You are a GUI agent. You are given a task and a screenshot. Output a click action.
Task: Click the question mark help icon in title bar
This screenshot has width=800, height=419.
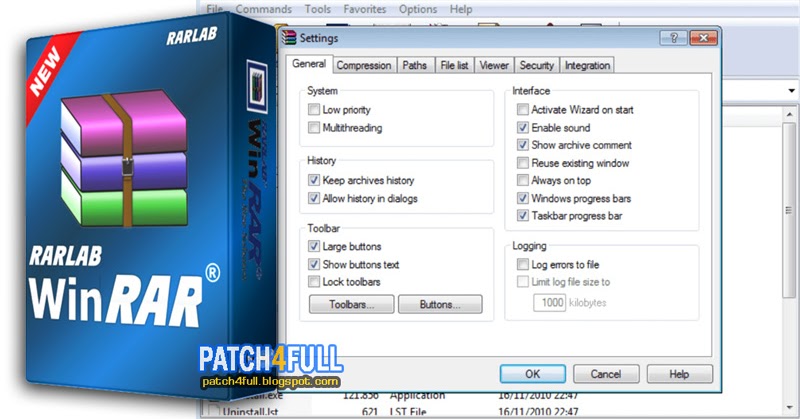(673, 38)
